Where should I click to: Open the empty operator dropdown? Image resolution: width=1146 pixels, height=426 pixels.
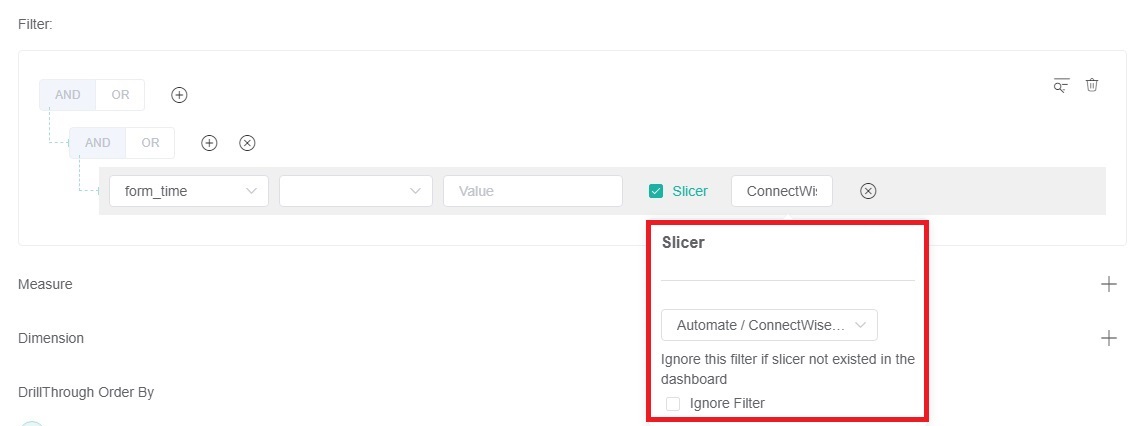coord(355,191)
